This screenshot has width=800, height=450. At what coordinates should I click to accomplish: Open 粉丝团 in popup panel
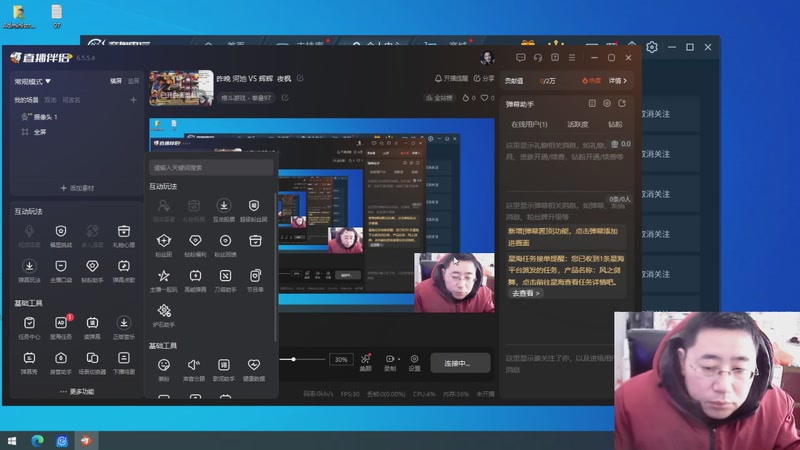164,245
